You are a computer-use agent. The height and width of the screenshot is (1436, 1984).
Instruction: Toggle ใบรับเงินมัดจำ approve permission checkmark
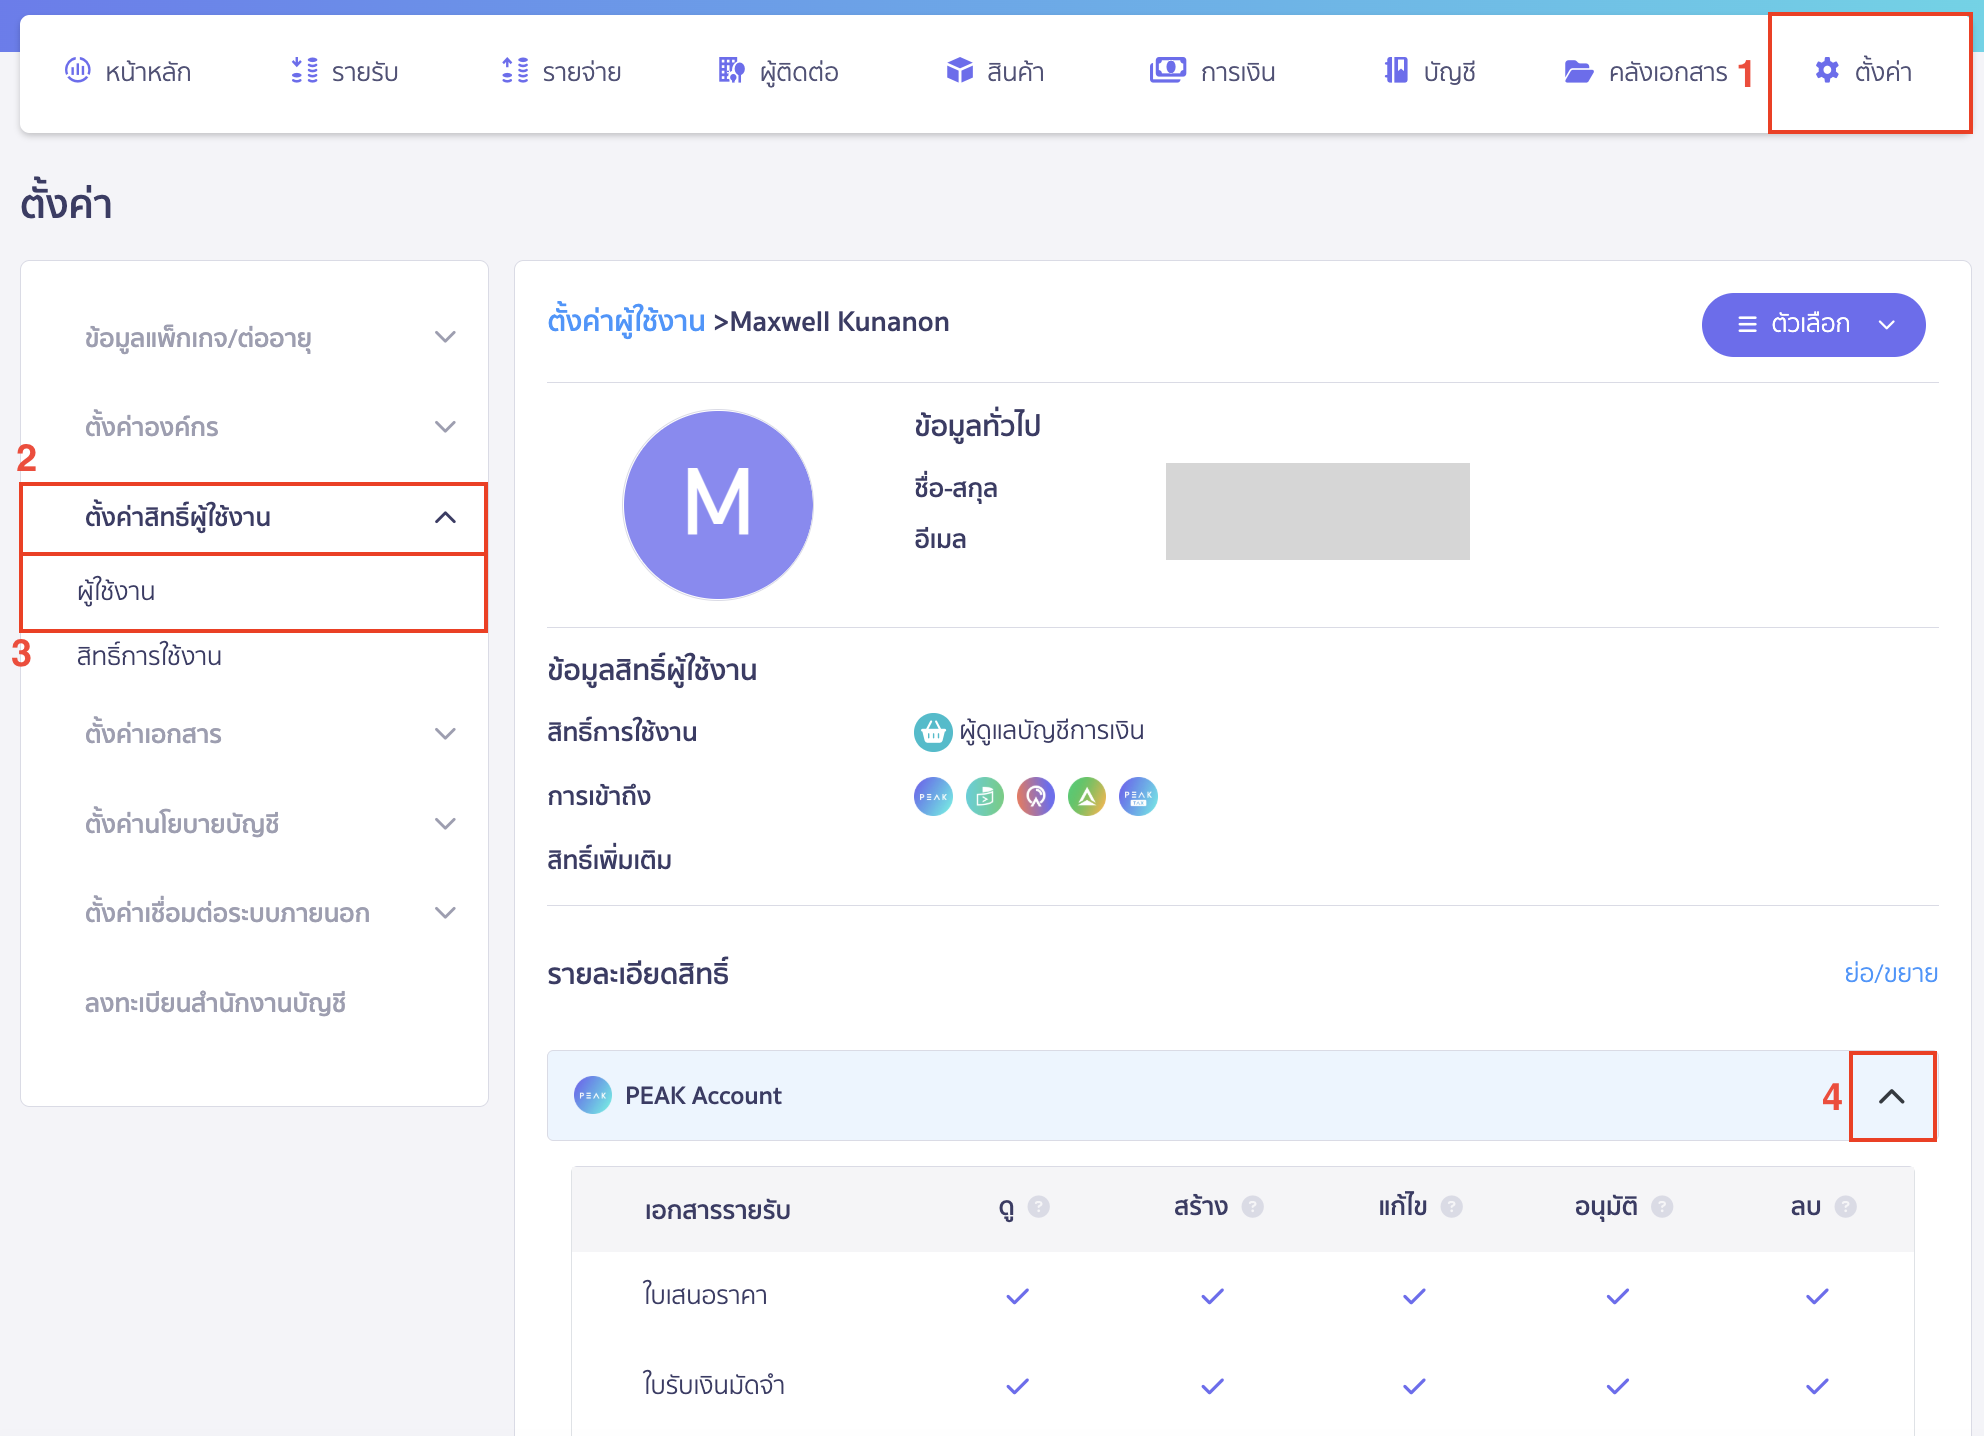(1617, 1386)
